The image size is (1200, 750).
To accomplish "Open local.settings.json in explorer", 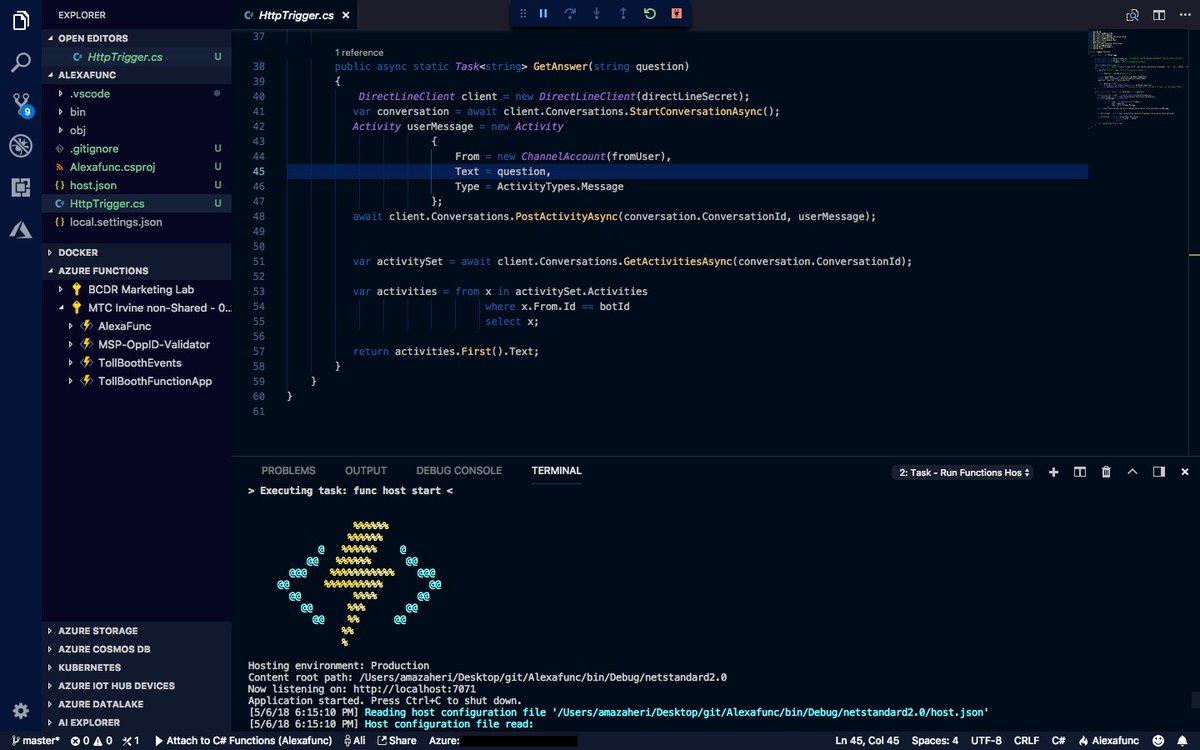I will (x=137, y=222).
